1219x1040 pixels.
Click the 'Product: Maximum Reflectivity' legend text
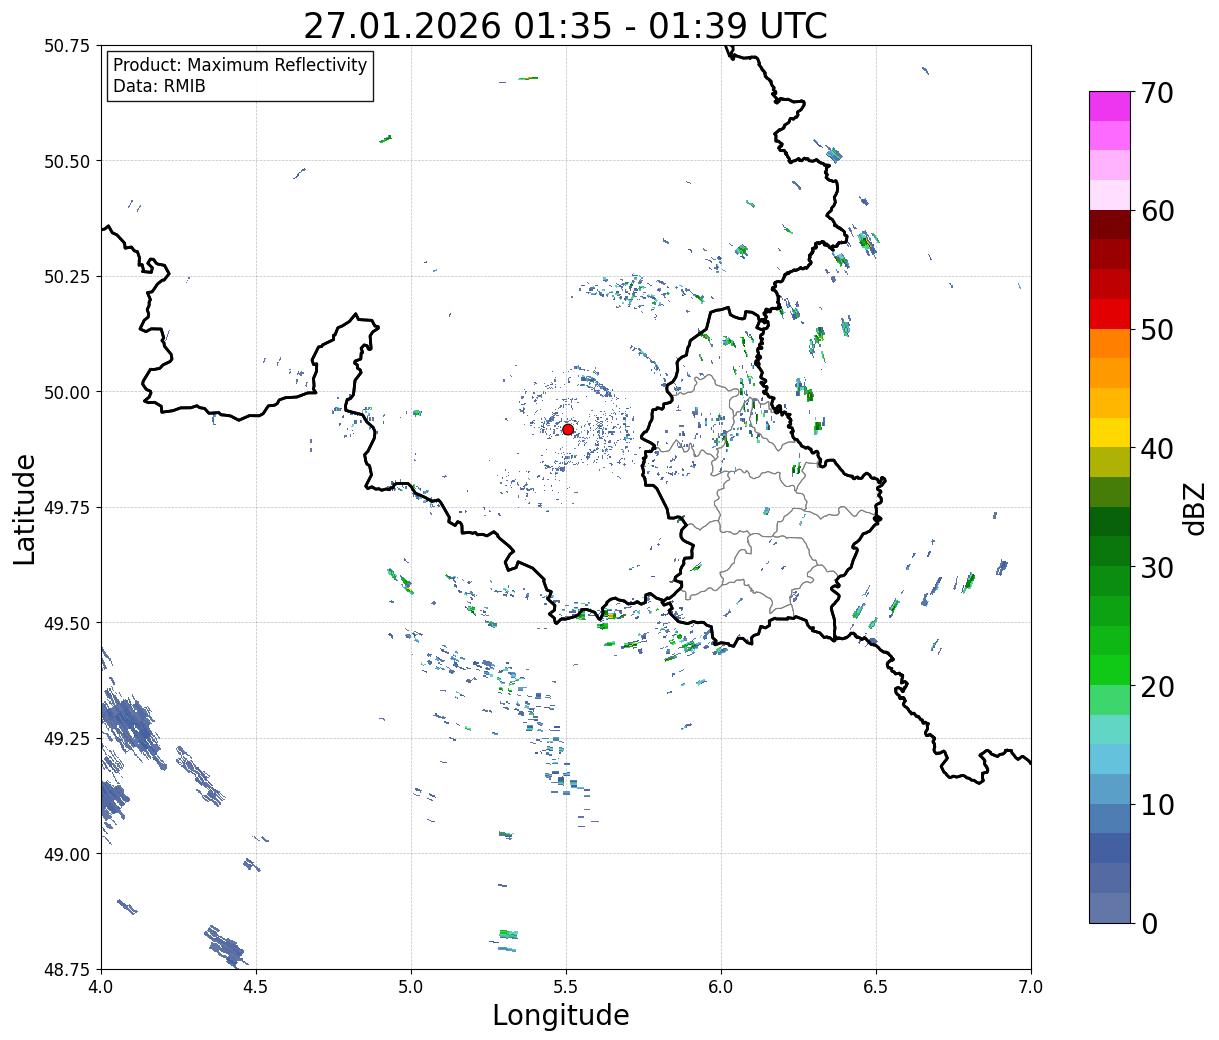(x=240, y=65)
